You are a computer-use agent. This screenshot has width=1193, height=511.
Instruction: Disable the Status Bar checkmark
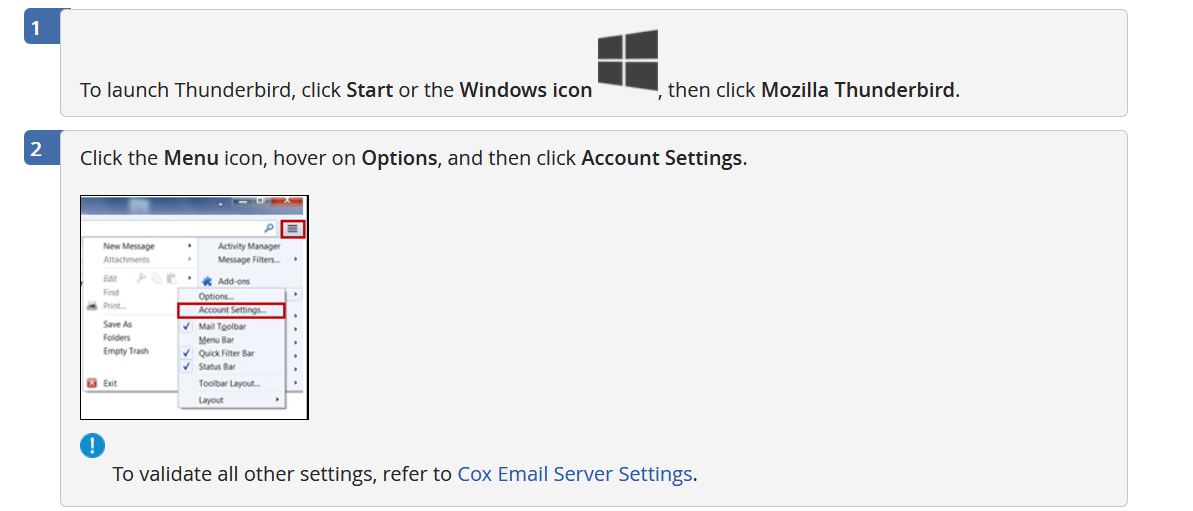pos(187,367)
